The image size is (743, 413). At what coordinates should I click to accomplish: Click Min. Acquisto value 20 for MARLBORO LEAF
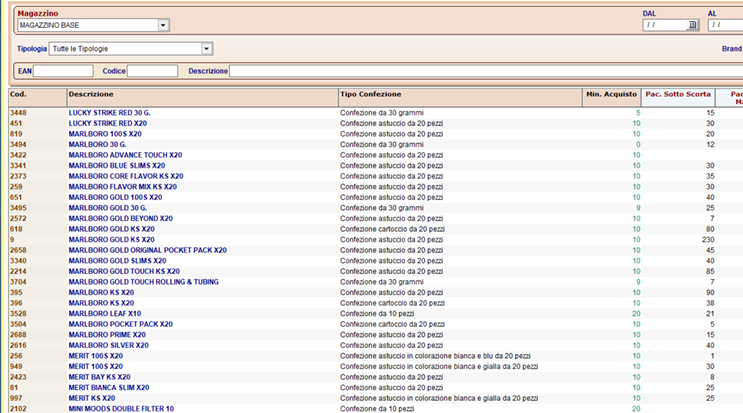(636, 314)
